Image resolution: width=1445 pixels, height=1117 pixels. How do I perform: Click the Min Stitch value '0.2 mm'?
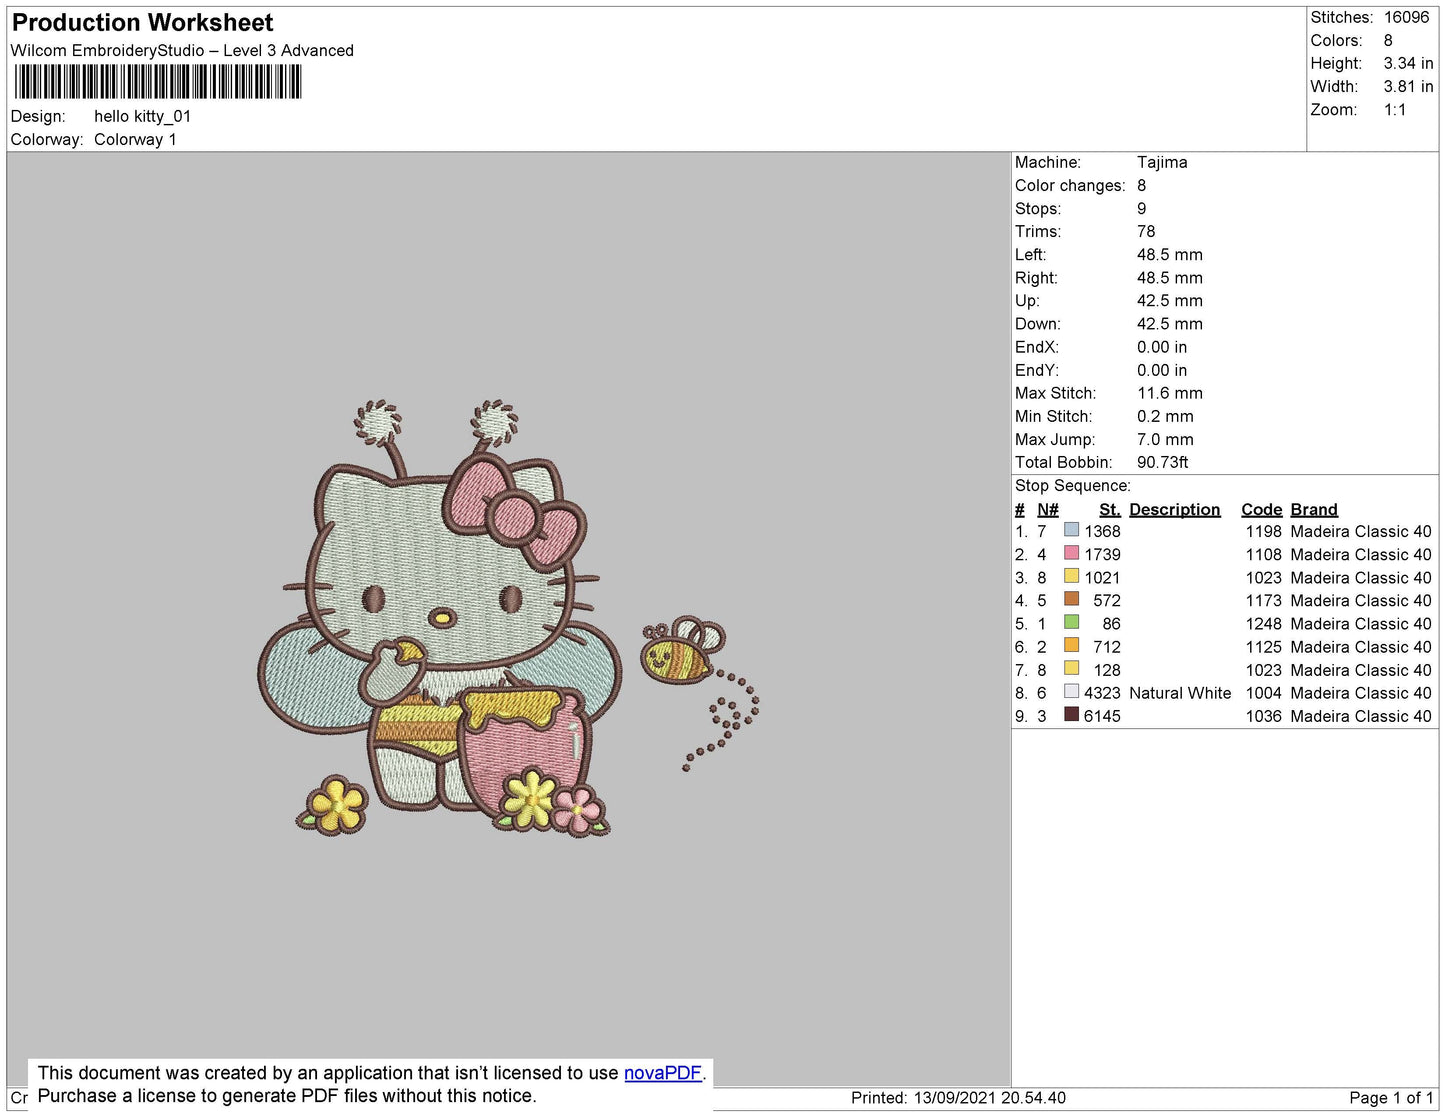point(1165,416)
